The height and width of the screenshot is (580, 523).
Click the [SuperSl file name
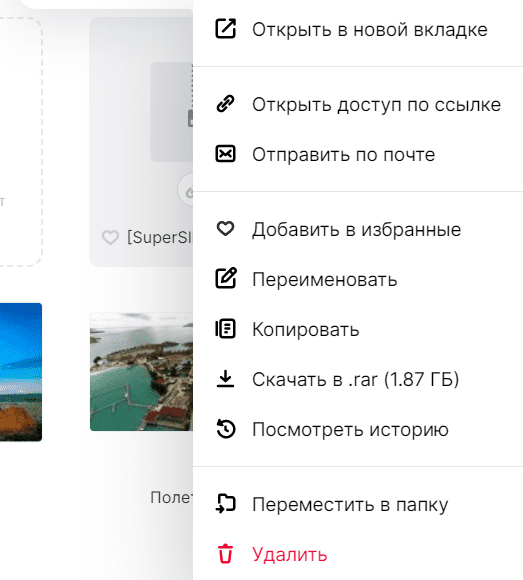[160, 237]
